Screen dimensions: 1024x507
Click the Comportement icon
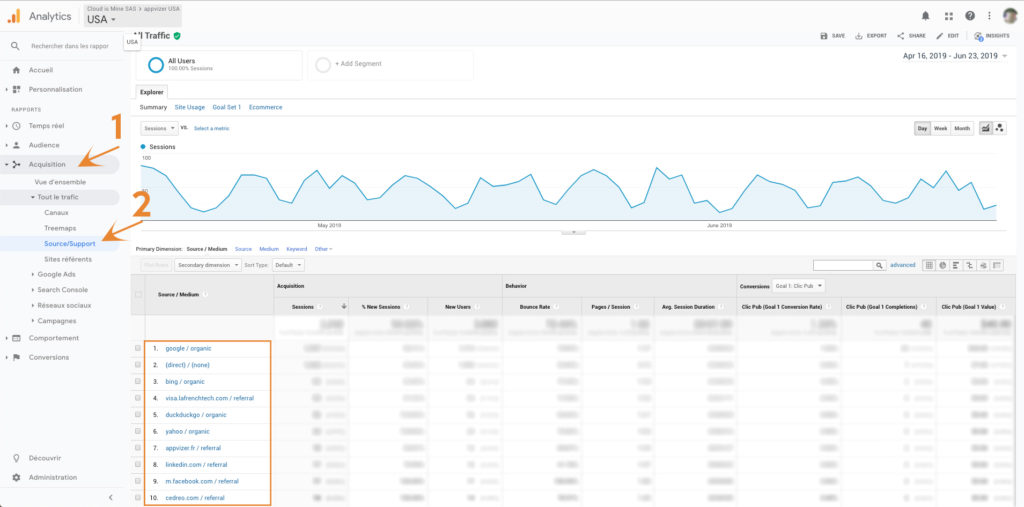[16, 338]
